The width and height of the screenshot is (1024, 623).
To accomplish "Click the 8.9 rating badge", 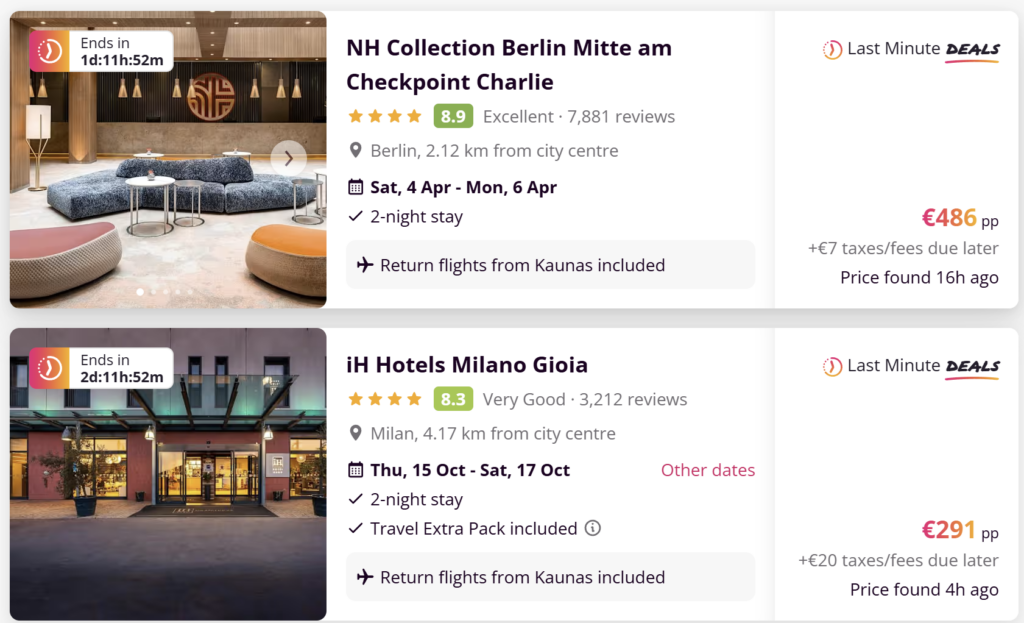I will [x=453, y=116].
